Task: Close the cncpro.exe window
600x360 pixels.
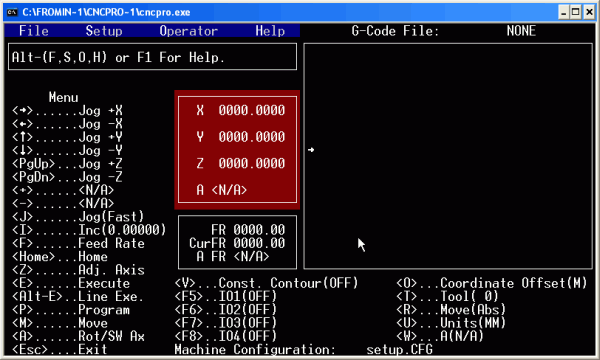Action: 589,12
